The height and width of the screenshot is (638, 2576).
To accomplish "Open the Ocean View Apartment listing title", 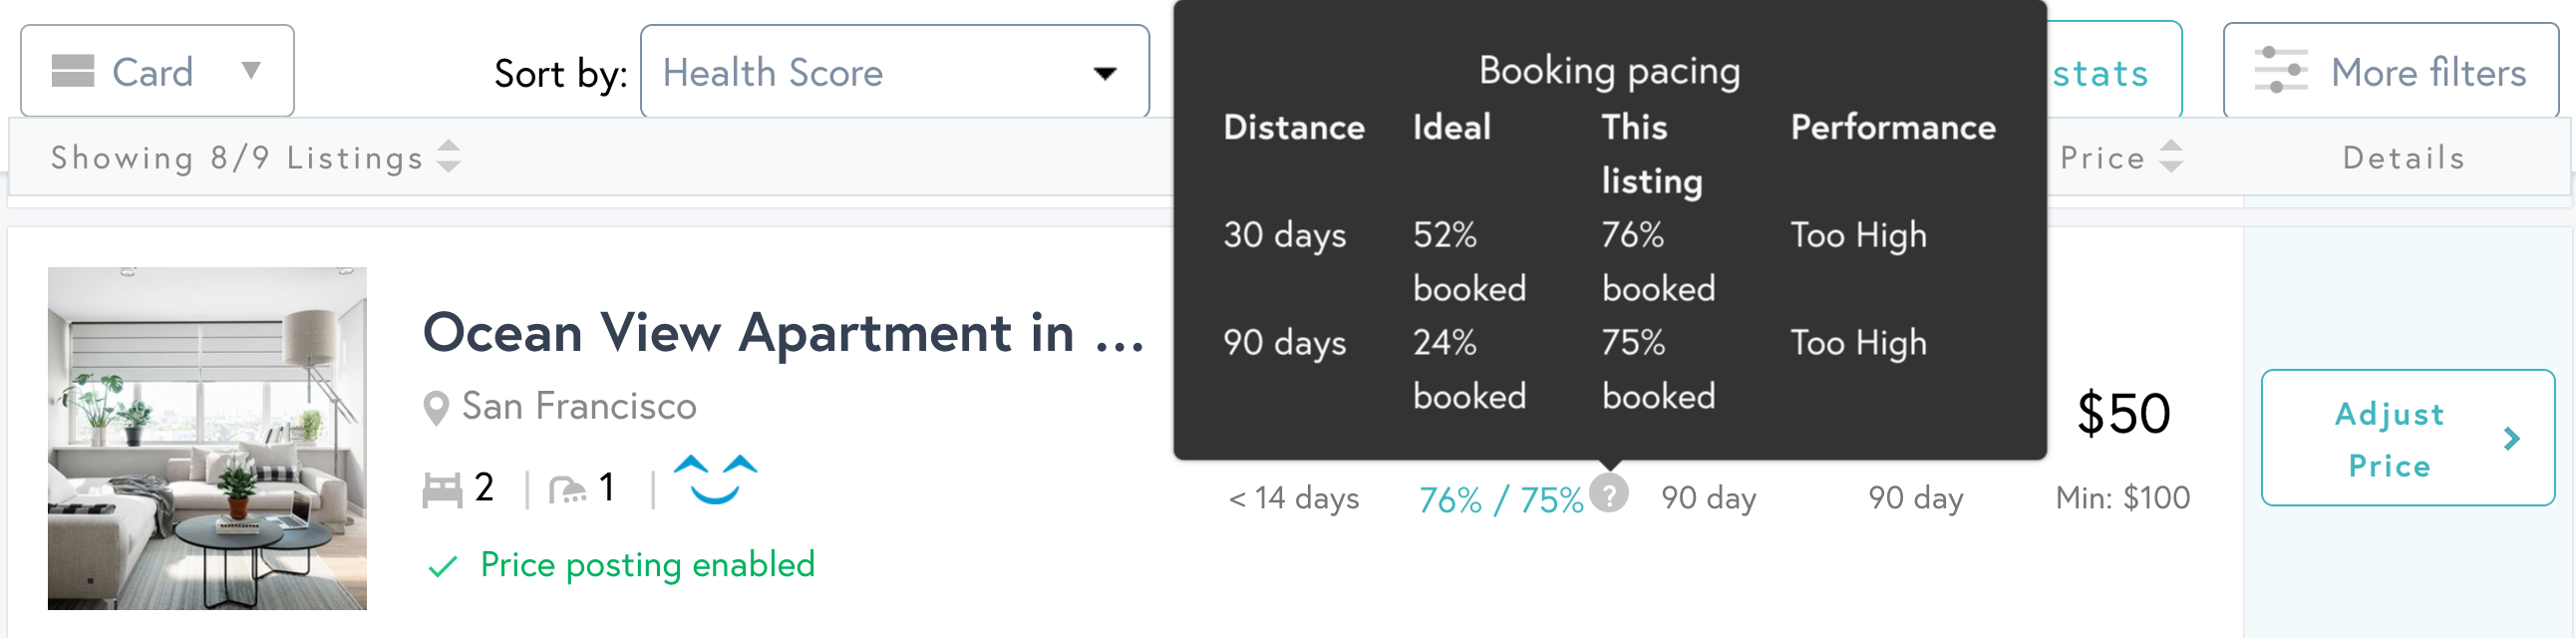I will tap(783, 333).
